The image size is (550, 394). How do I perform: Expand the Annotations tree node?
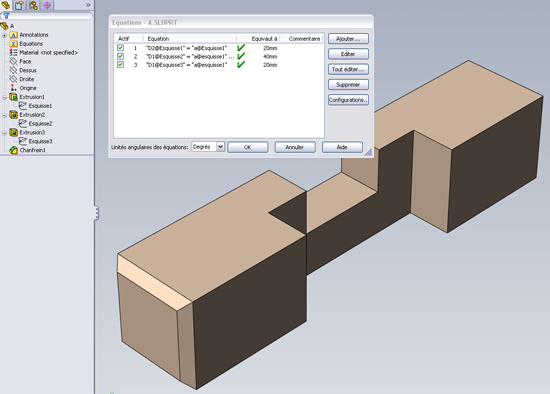pyautogui.click(x=4, y=35)
